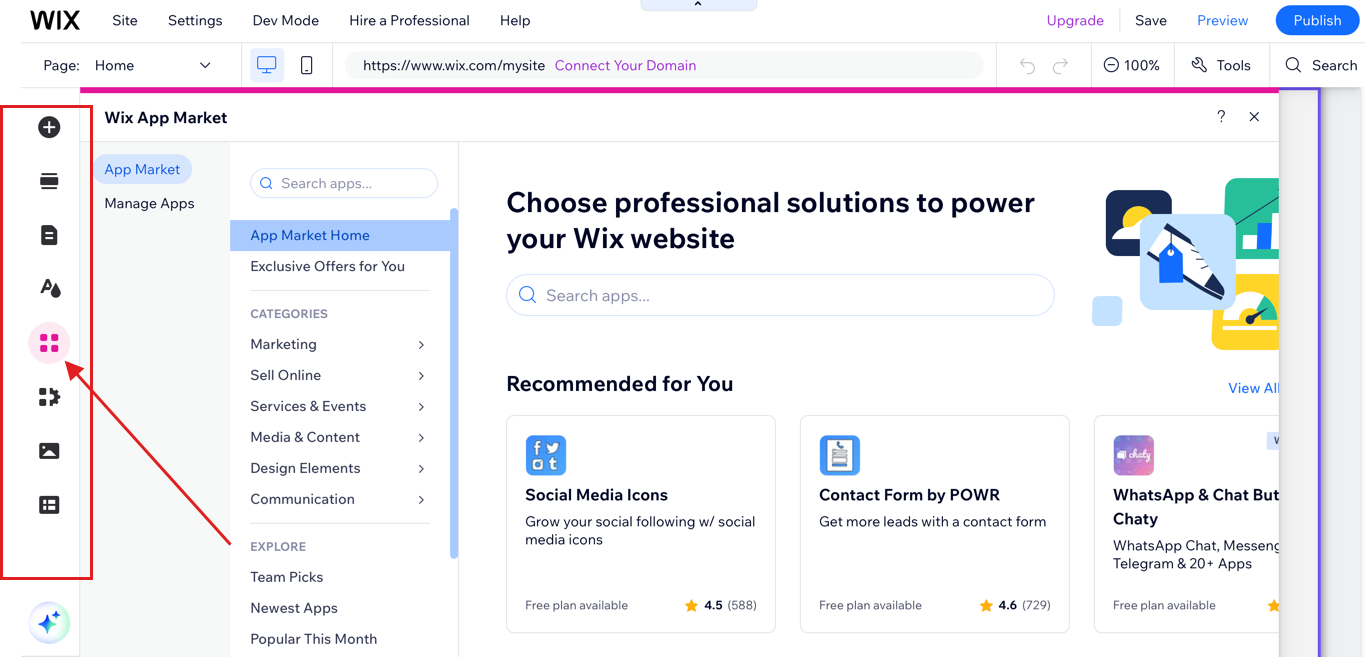Close the Wix App Market panel
Screen dimensions: 1365x657
click(1254, 117)
